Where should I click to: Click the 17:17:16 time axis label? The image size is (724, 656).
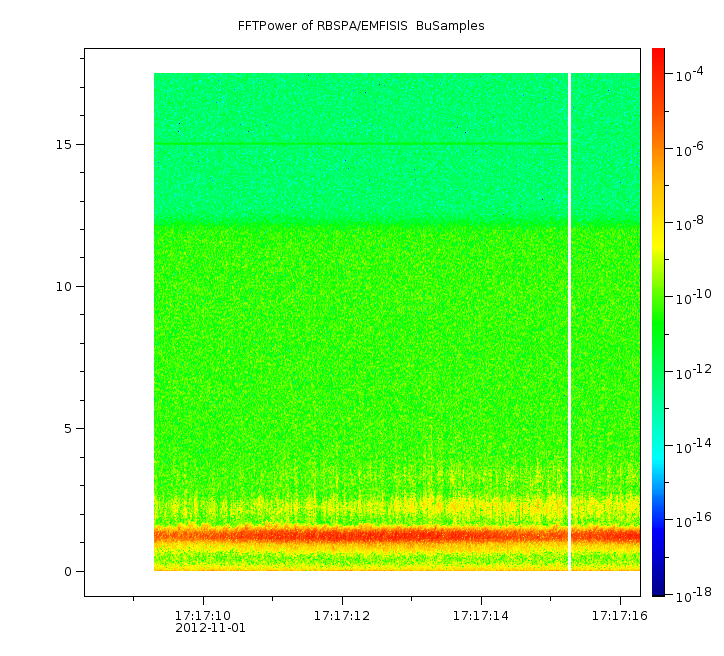(620, 616)
